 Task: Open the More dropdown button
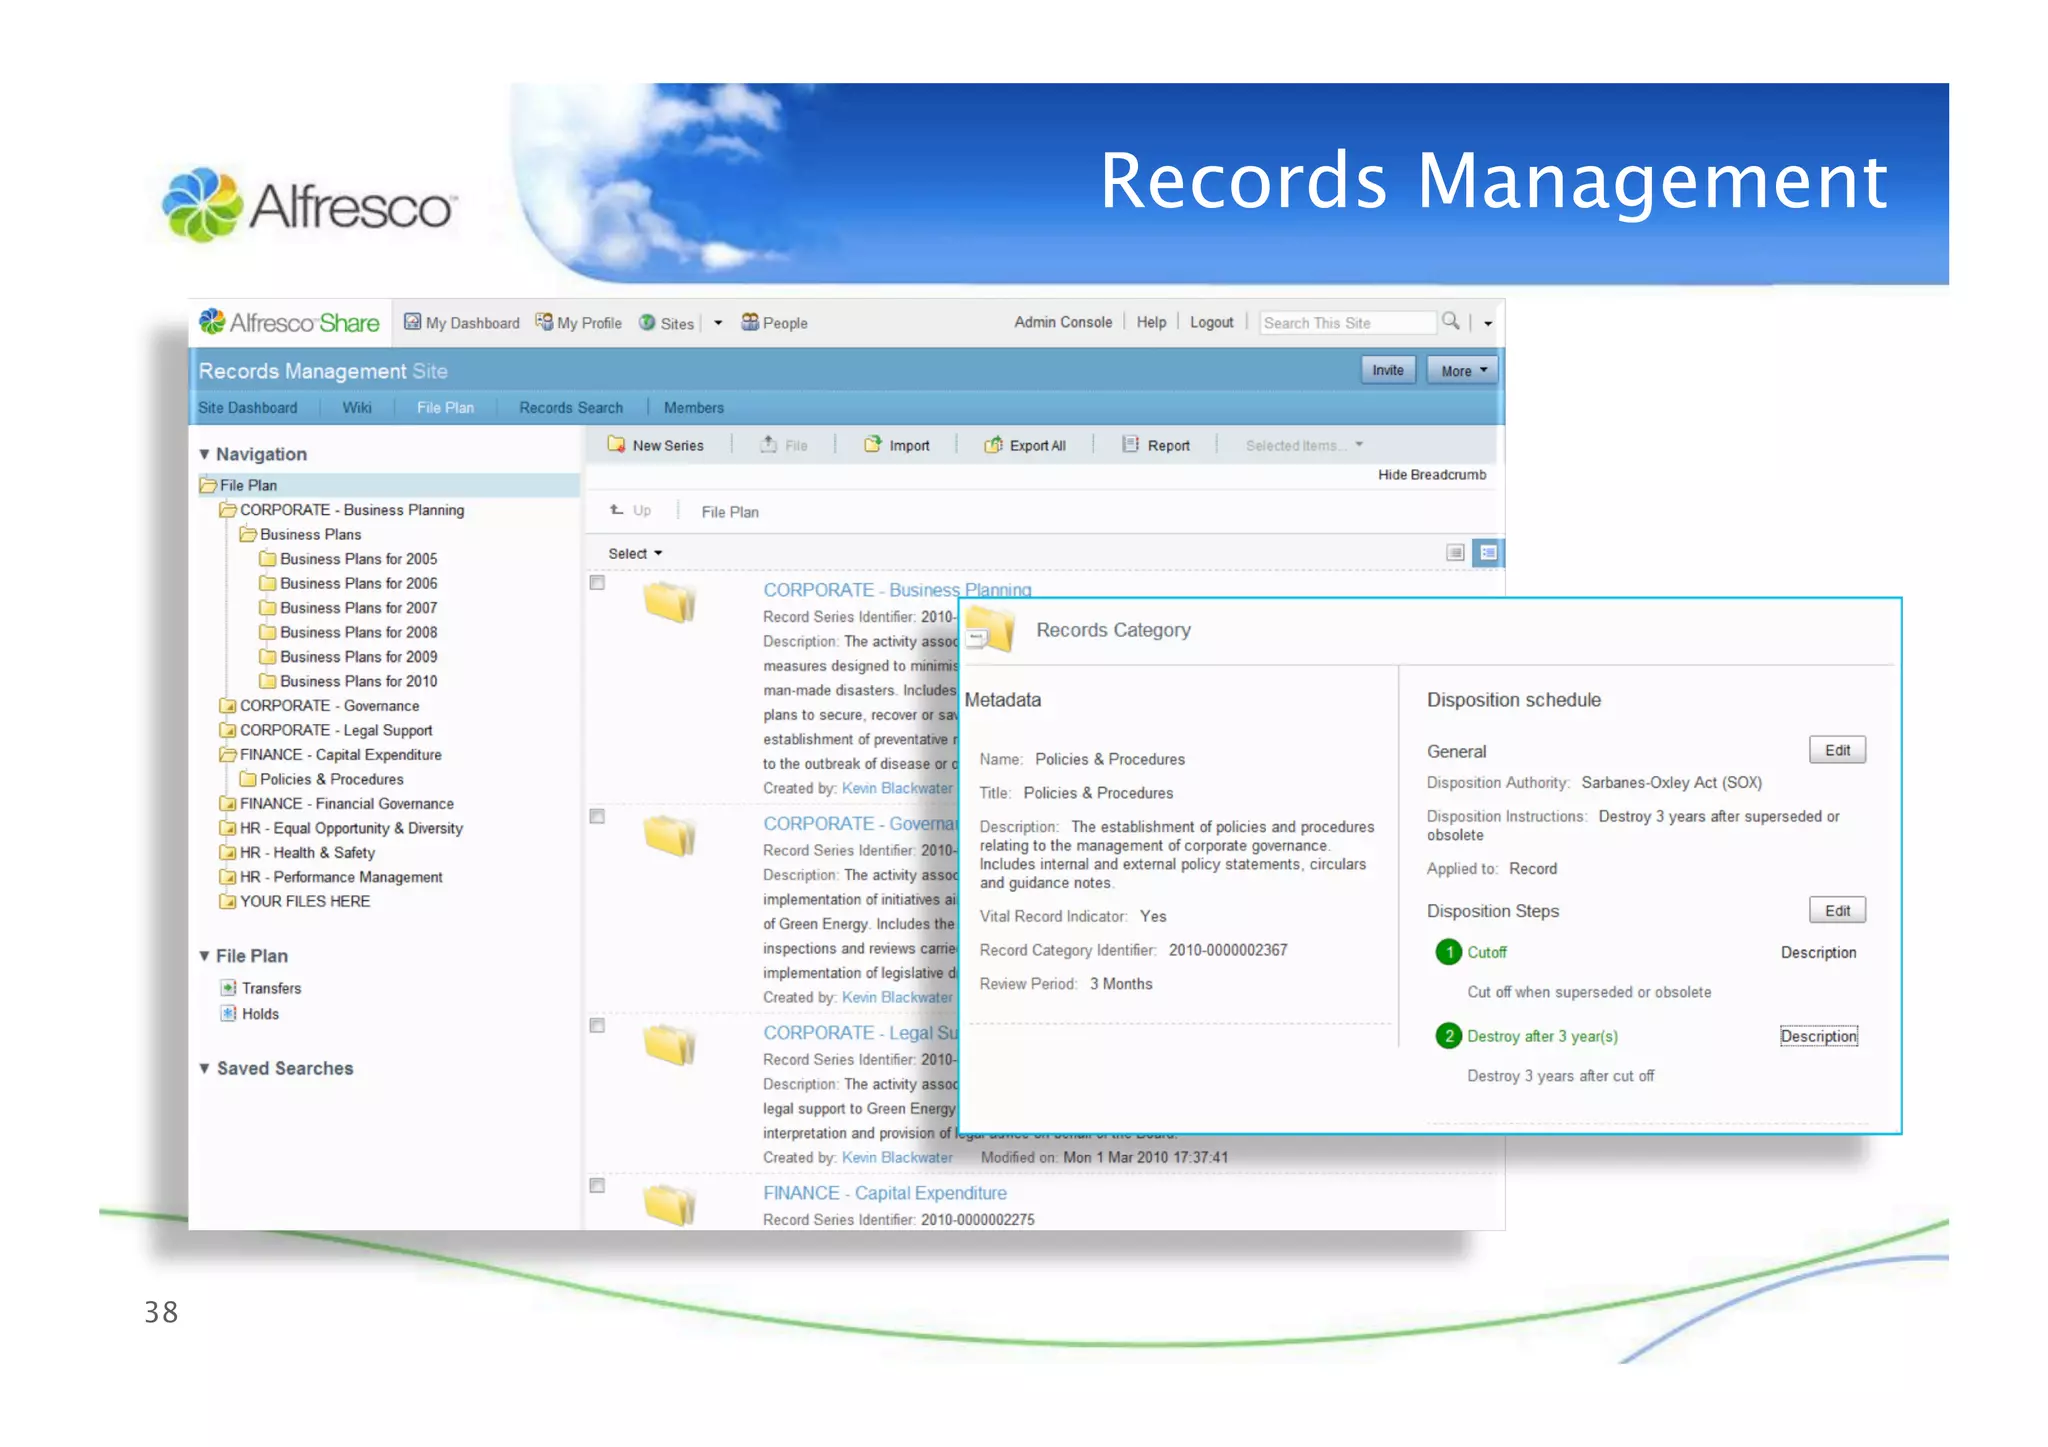click(1462, 370)
